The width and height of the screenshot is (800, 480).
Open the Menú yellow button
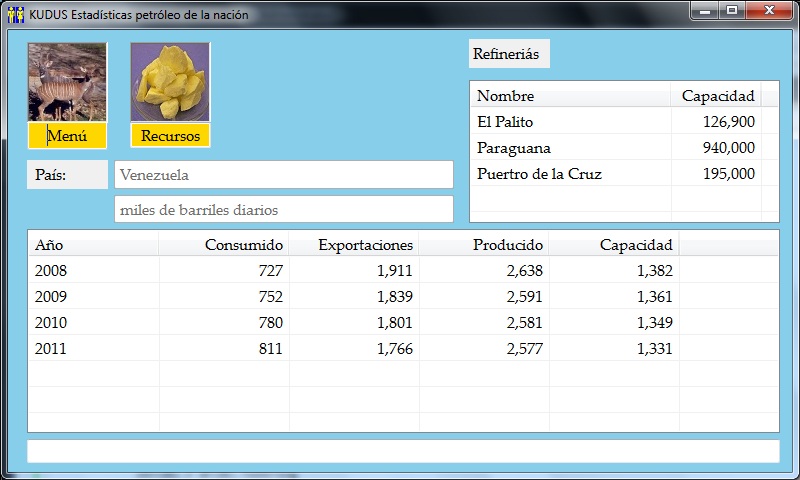point(67,136)
